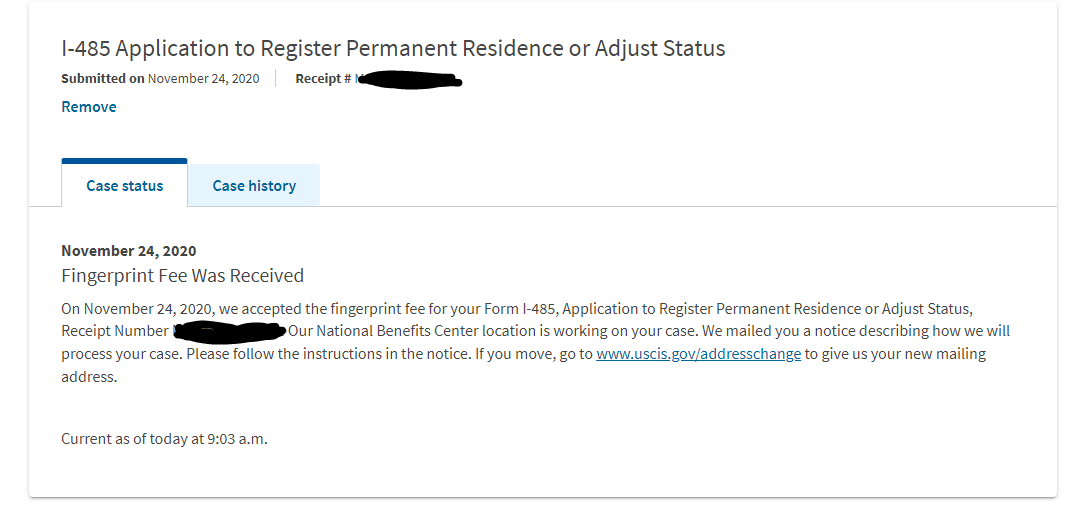Select the Case status tab
The height and width of the screenshot is (529, 1088).
click(x=125, y=185)
